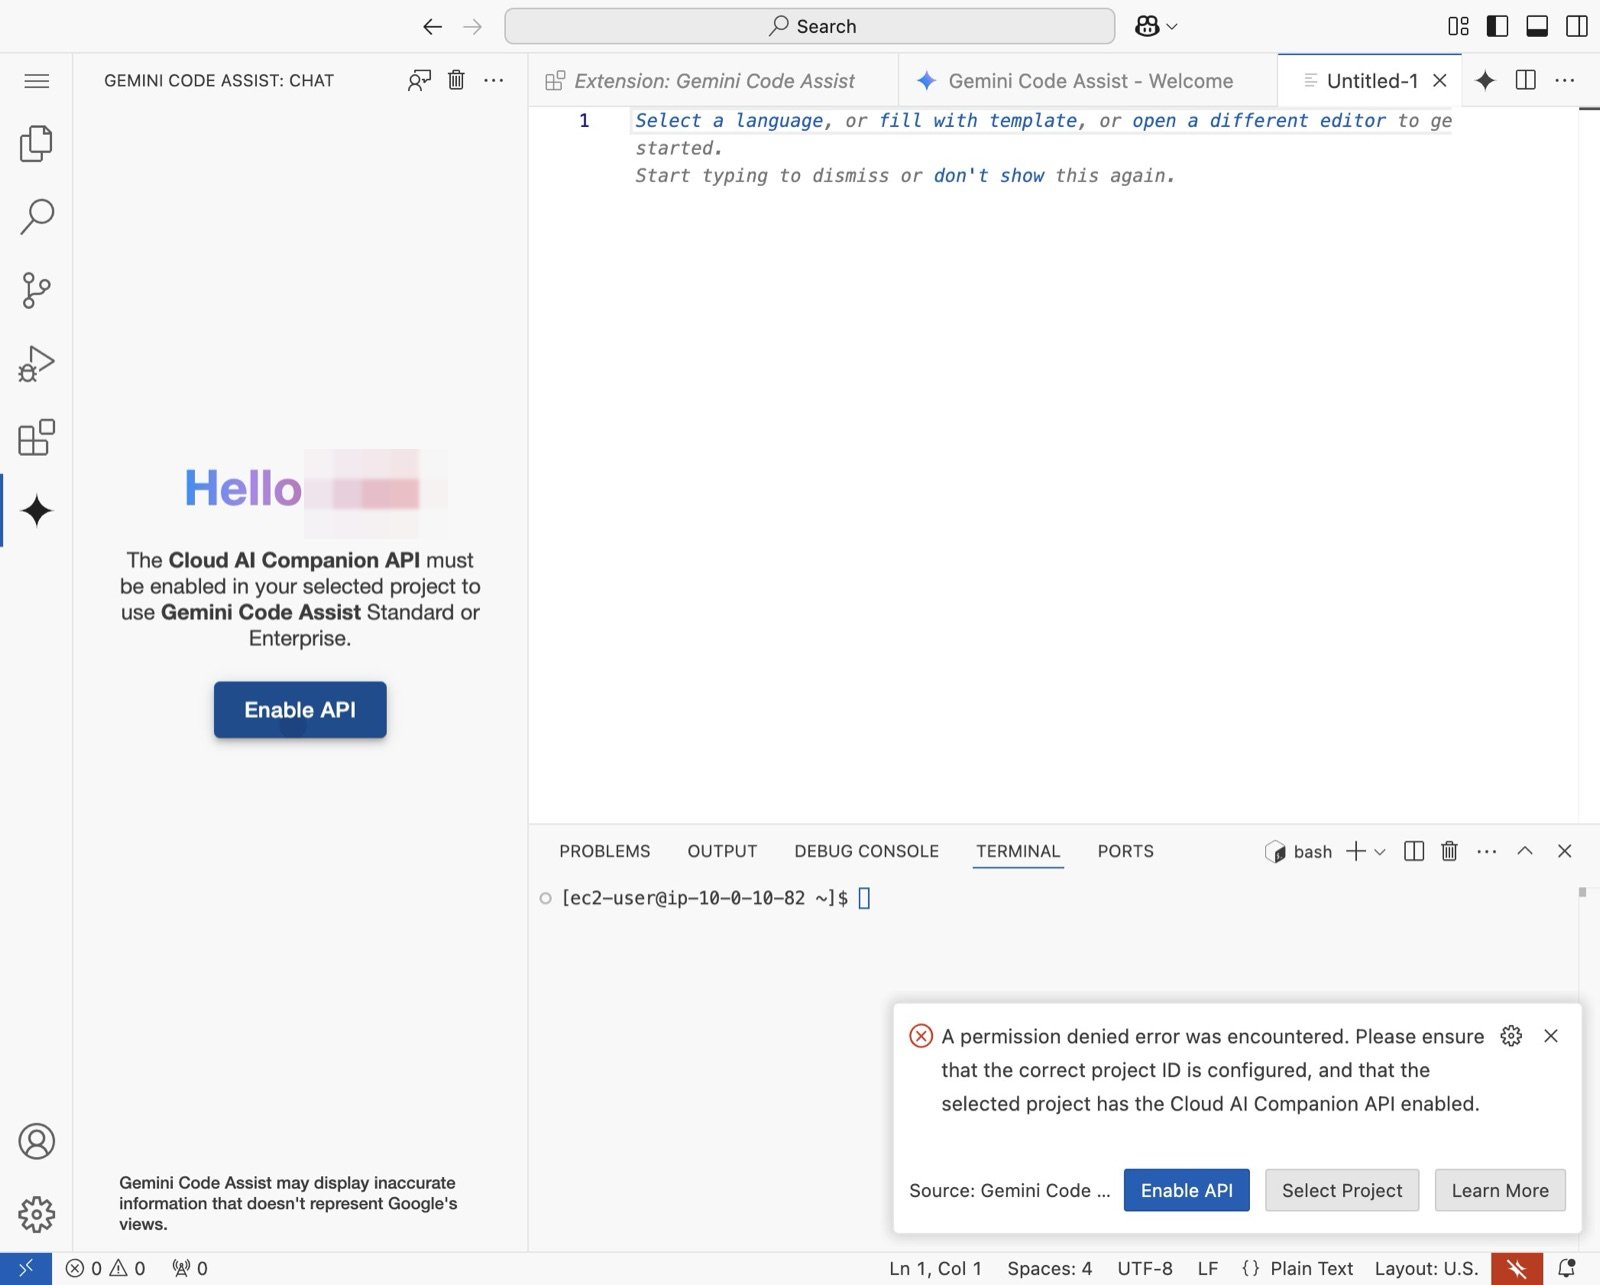Close the terminal panel
Viewport: 1600px width, 1285px height.
(x=1565, y=851)
